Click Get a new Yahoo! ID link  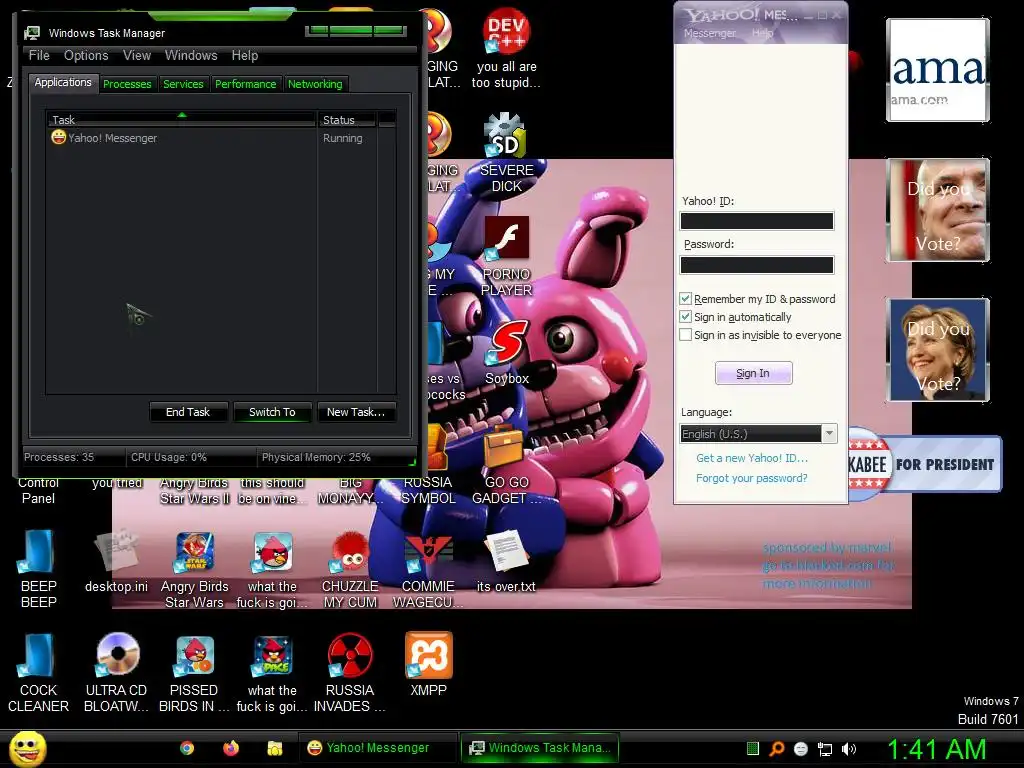coord(752,458)
